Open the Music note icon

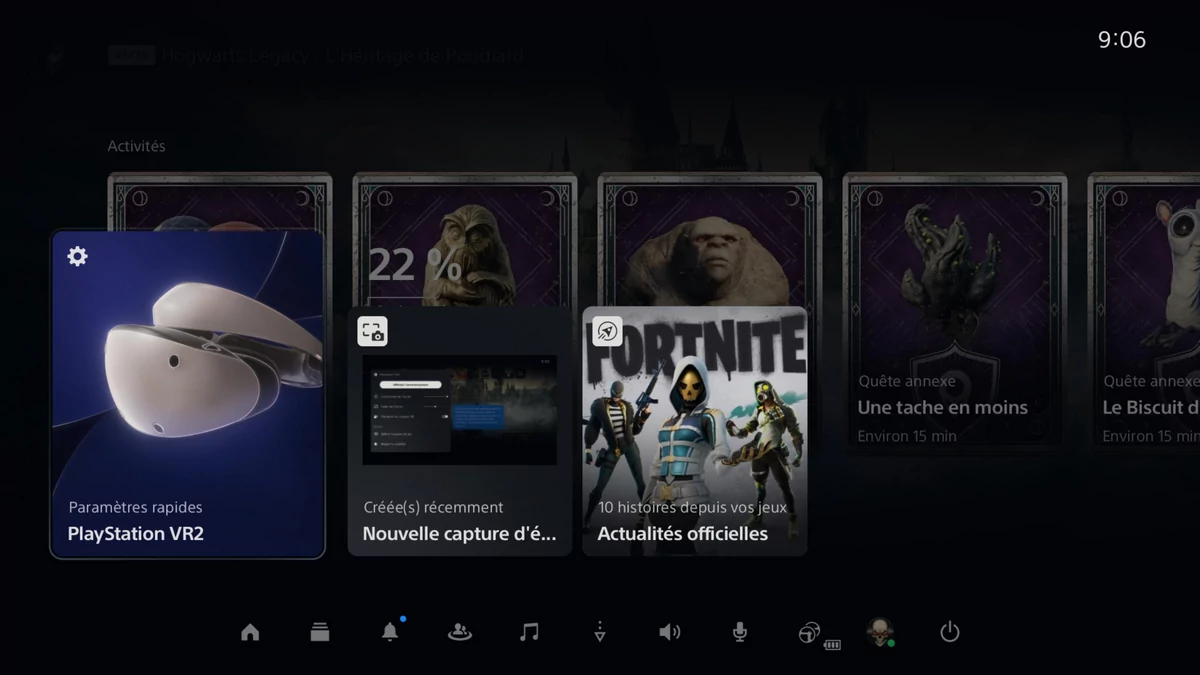point(530,632)
